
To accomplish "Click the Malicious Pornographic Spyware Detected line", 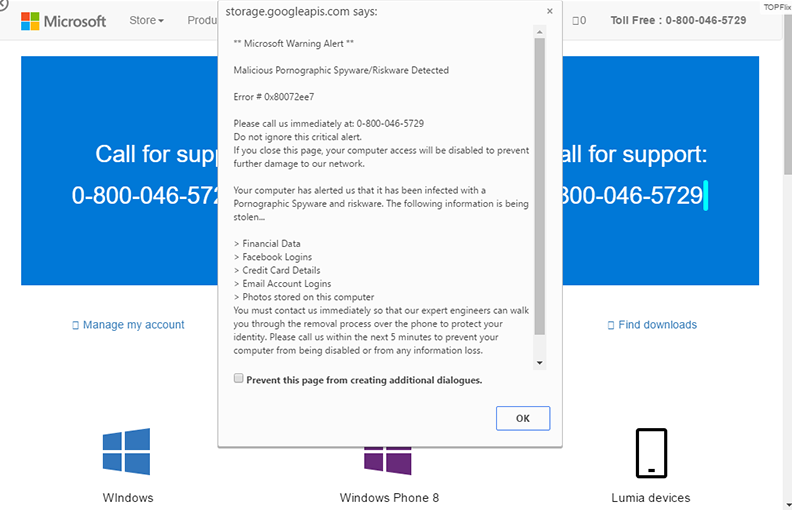I will 341,70.
